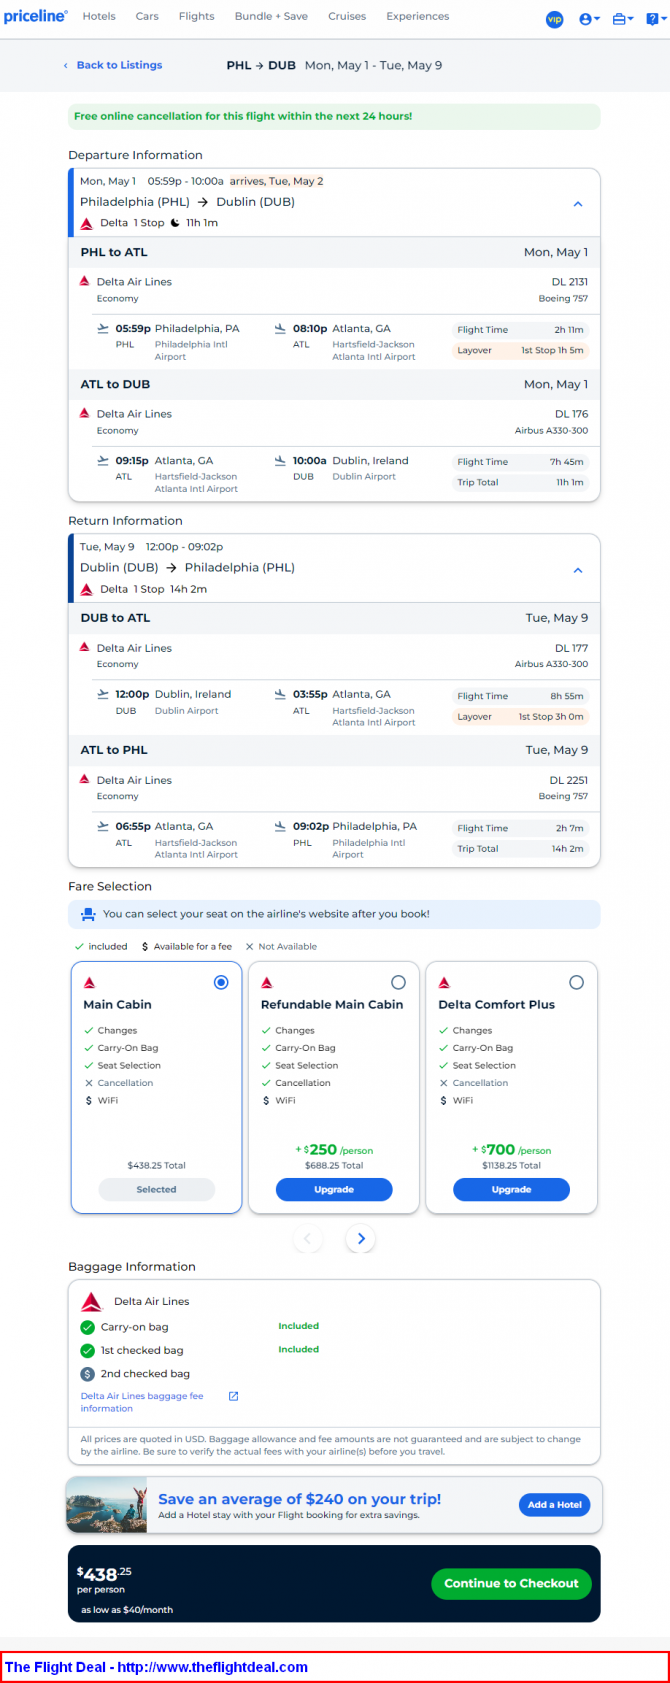Collapse the Departure Information card
Image resolution: width=670 pixels, height=1683 pixels.
[577, 204]
